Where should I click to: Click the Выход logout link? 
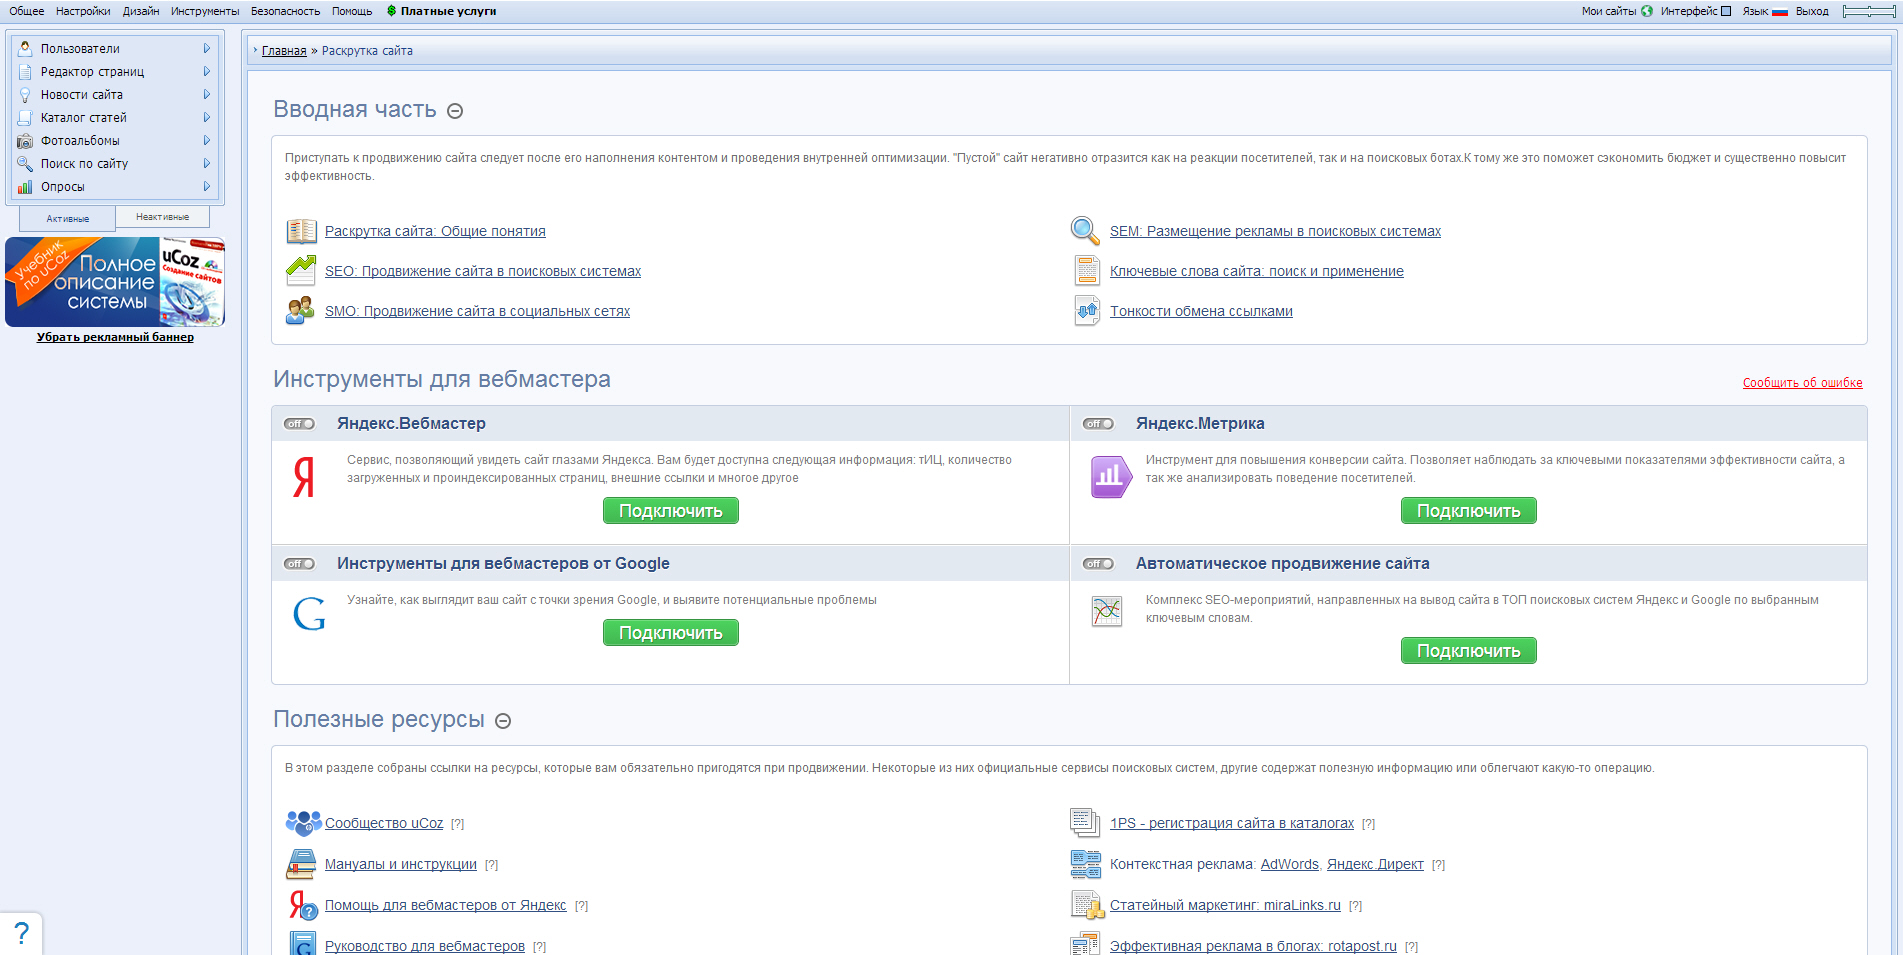pyautogui.click(x=1812, y=11)
